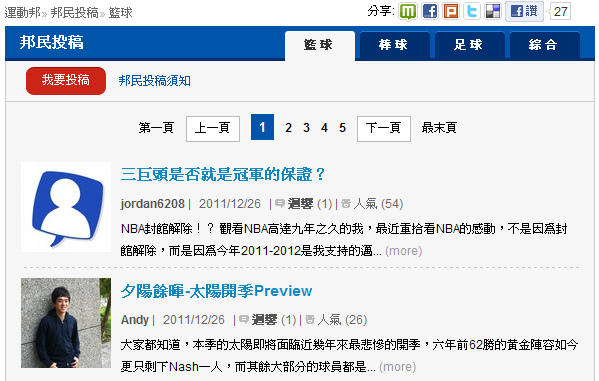Jump to 最末頁 last page

point(439,128)
